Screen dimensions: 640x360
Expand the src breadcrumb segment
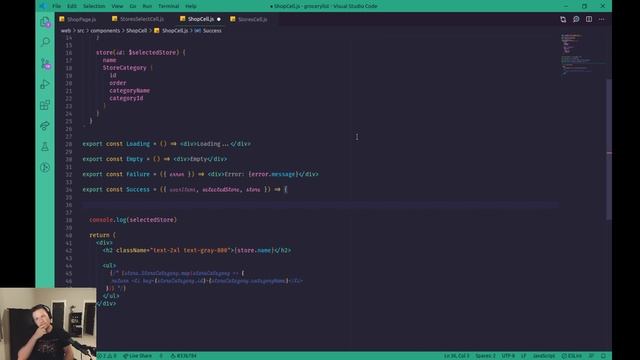(x=81, y=31)
